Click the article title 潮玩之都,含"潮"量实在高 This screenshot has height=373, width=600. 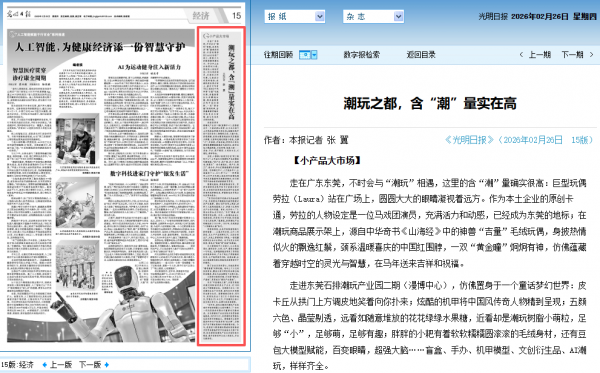tap(430, 103)
